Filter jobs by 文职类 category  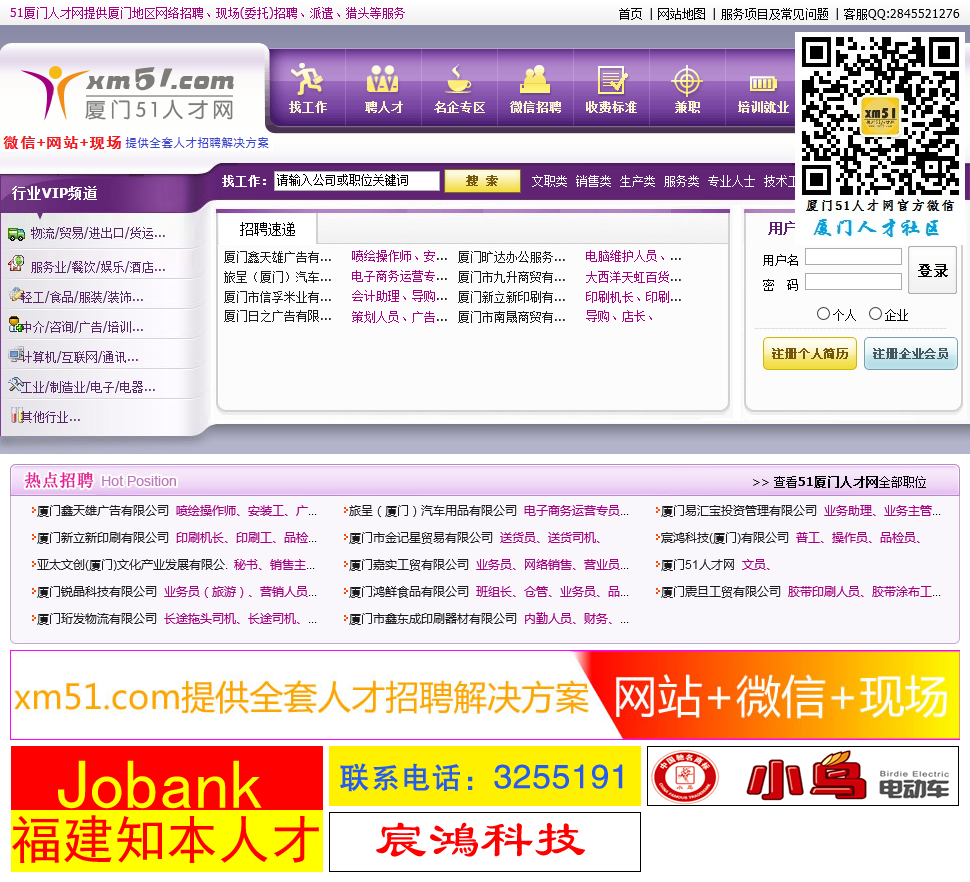click(549, 181)
